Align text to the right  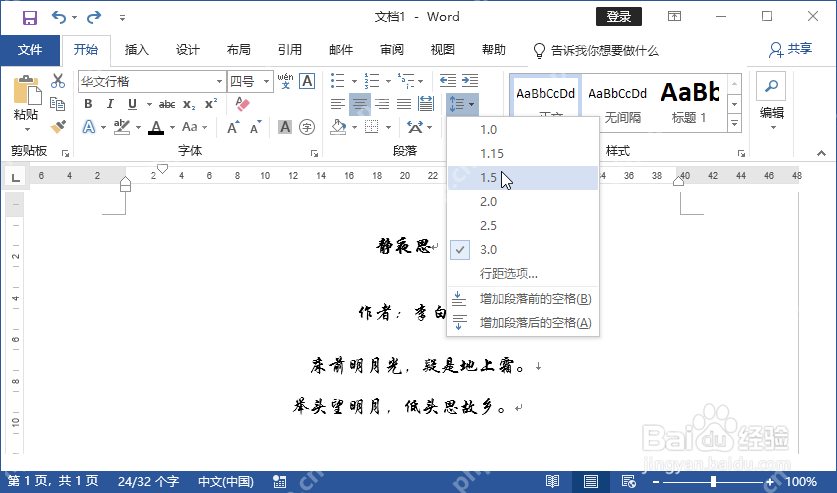click(x=382, y=104)
